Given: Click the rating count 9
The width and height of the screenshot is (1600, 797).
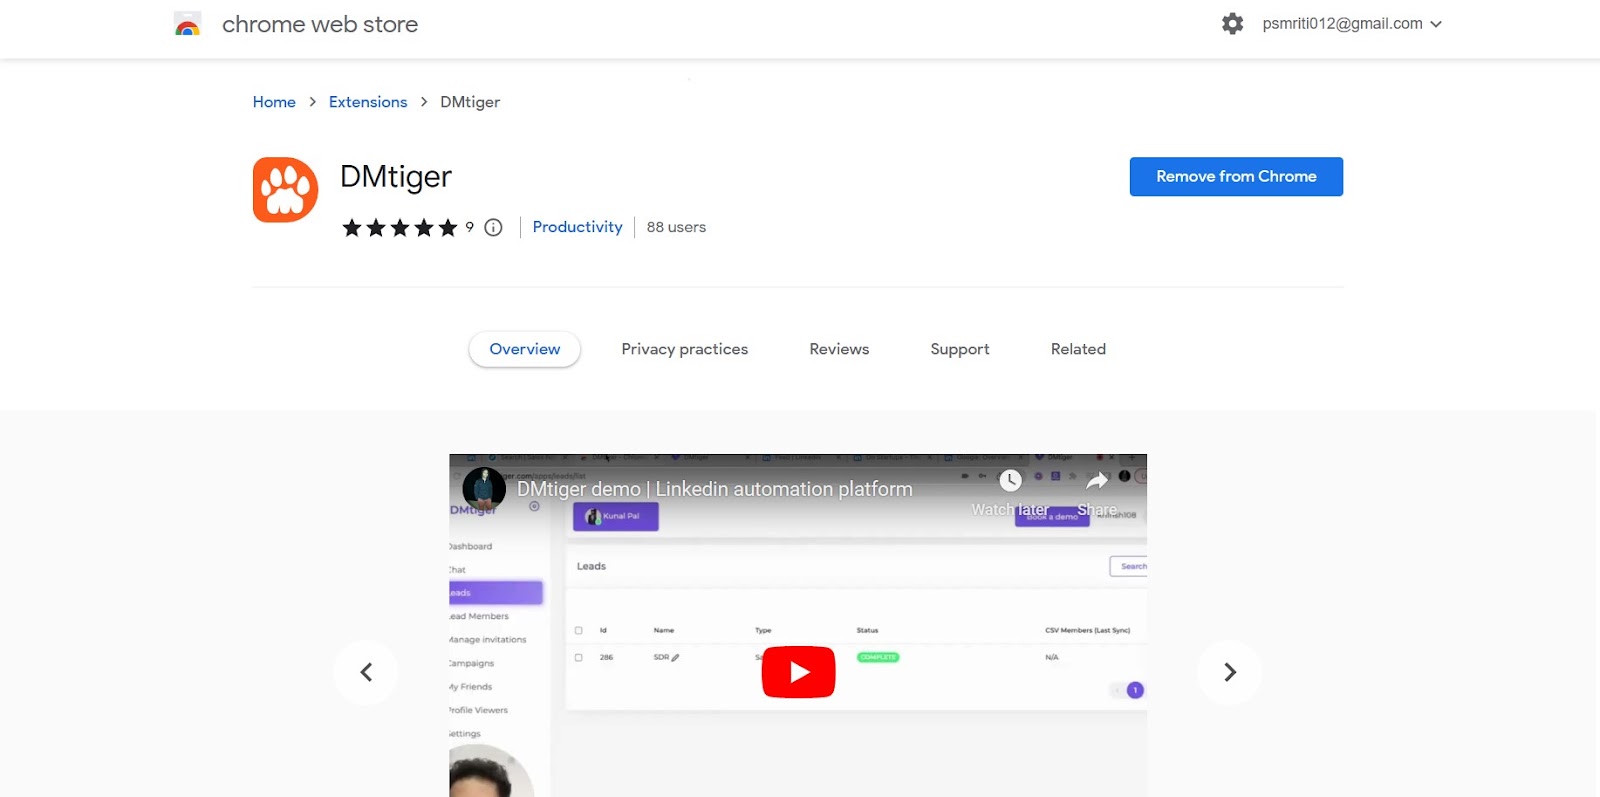Looking at the screenshot, I should pyautogui.click(x=469, y=227).
